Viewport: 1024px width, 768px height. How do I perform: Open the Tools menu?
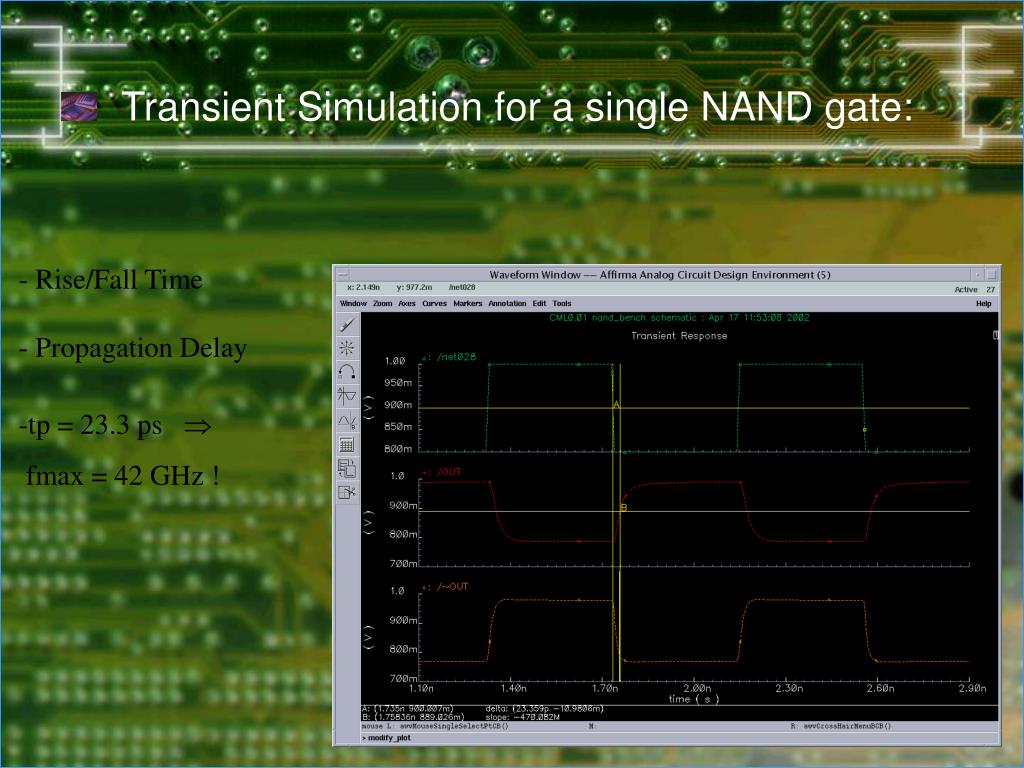pyautogui.click(x=562, y=304)
